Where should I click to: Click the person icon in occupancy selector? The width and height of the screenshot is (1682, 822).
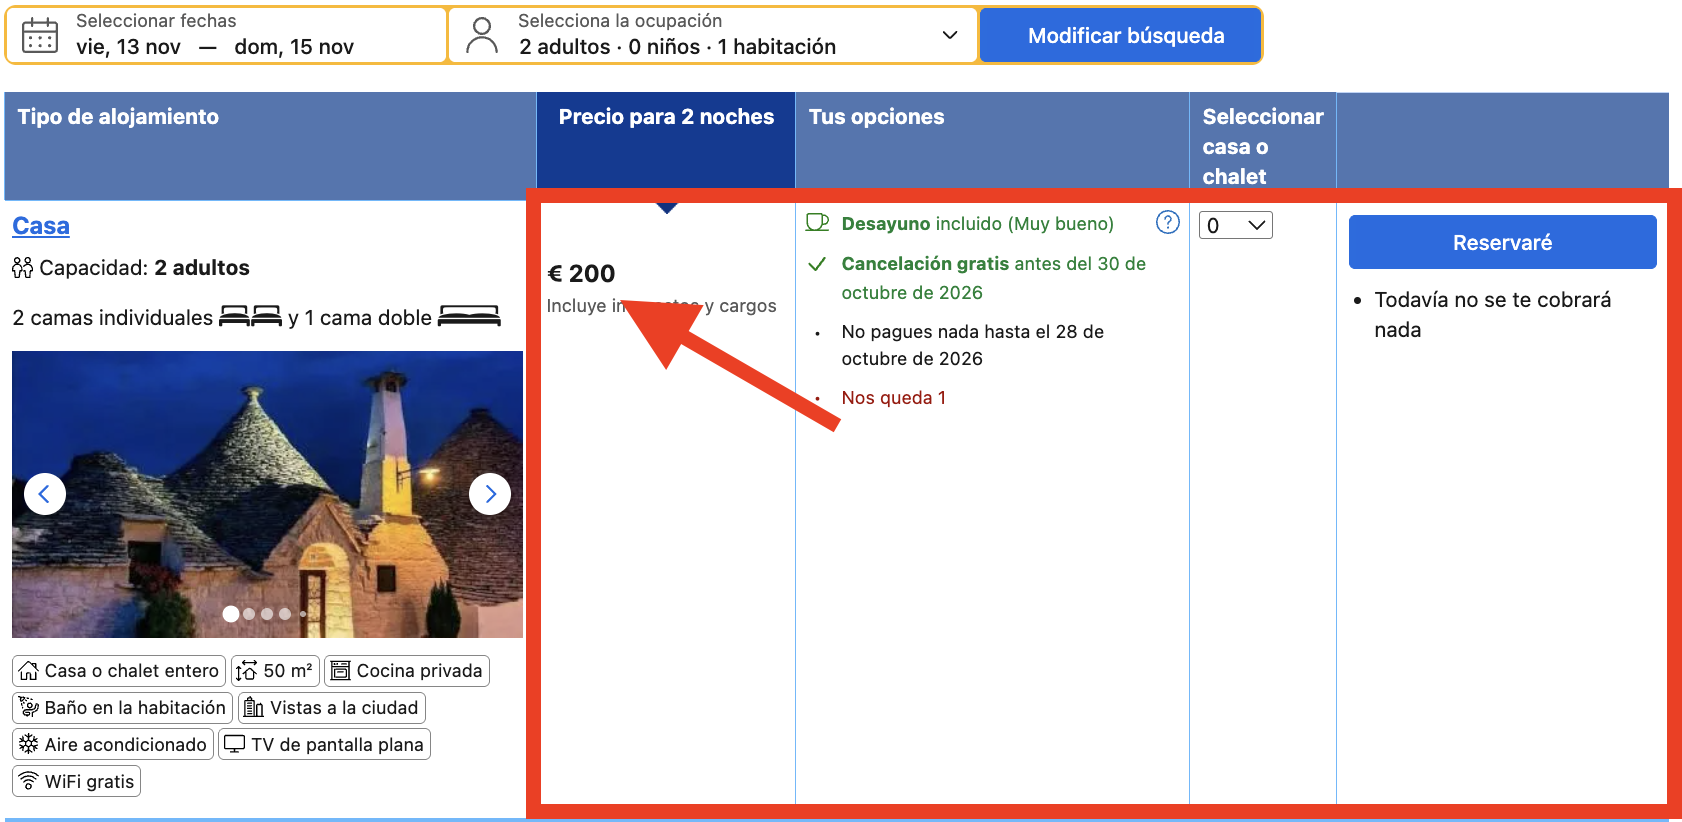coord(482,35)
